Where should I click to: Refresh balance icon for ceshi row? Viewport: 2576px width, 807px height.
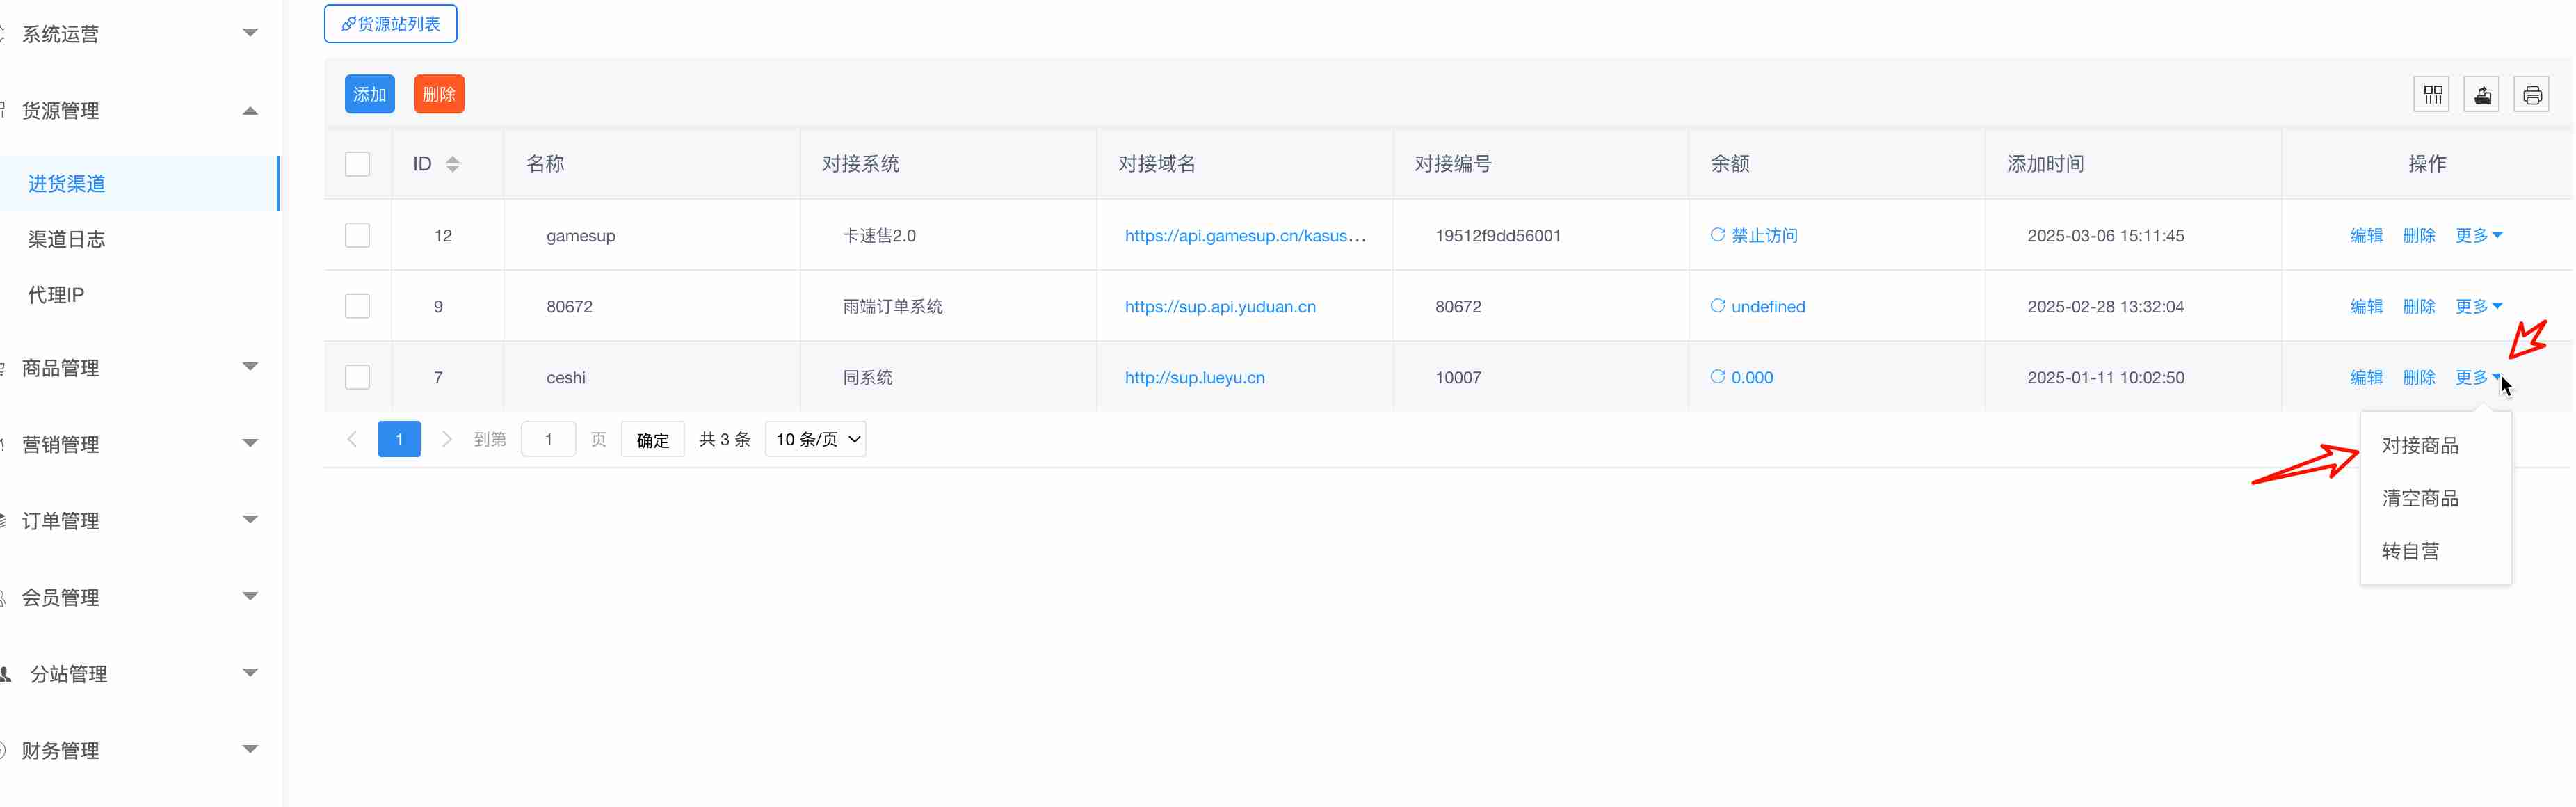click(1717, 377)
